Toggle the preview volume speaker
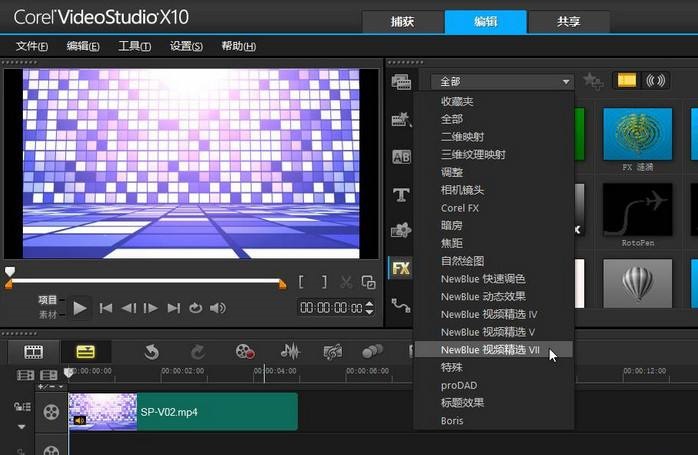Image resolution: width=698 pixels, height=455 pixels. pos(218,308)
